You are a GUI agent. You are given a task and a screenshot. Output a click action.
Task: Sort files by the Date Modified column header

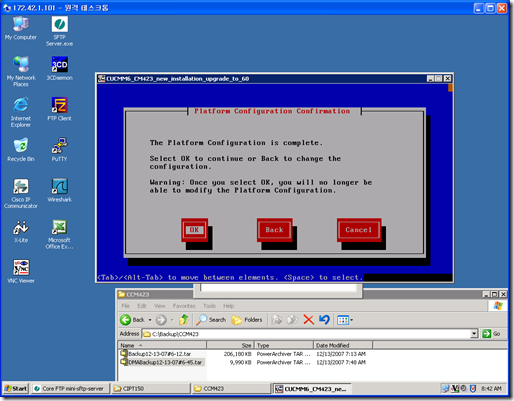point(343,345)
